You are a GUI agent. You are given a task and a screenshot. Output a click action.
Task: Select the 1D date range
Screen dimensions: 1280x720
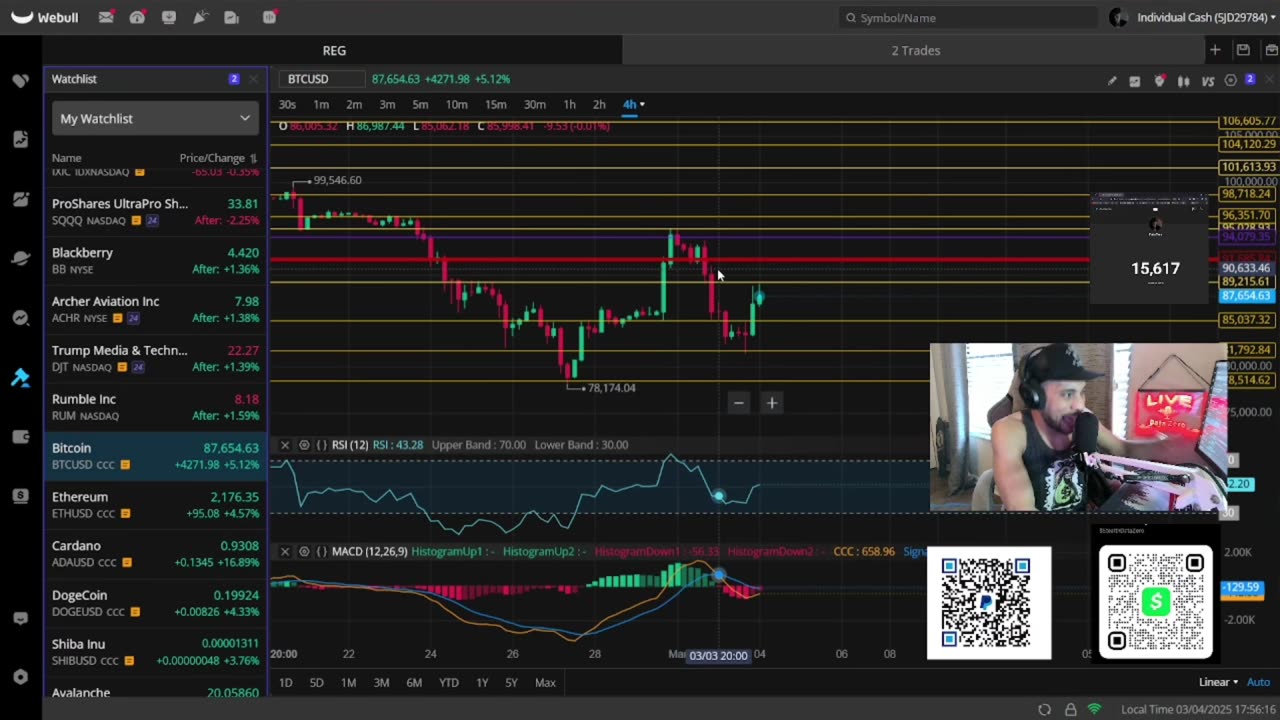click(285, 682)
